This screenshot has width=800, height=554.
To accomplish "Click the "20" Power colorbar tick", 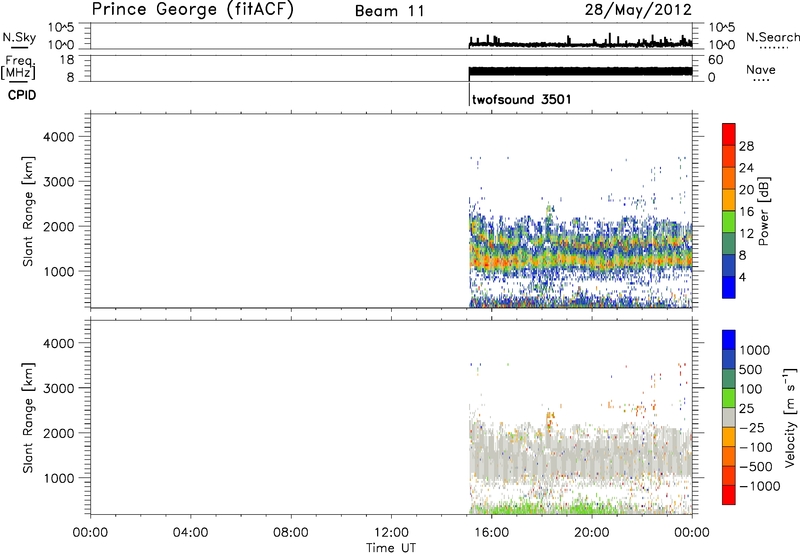I will tap(746, 190).
